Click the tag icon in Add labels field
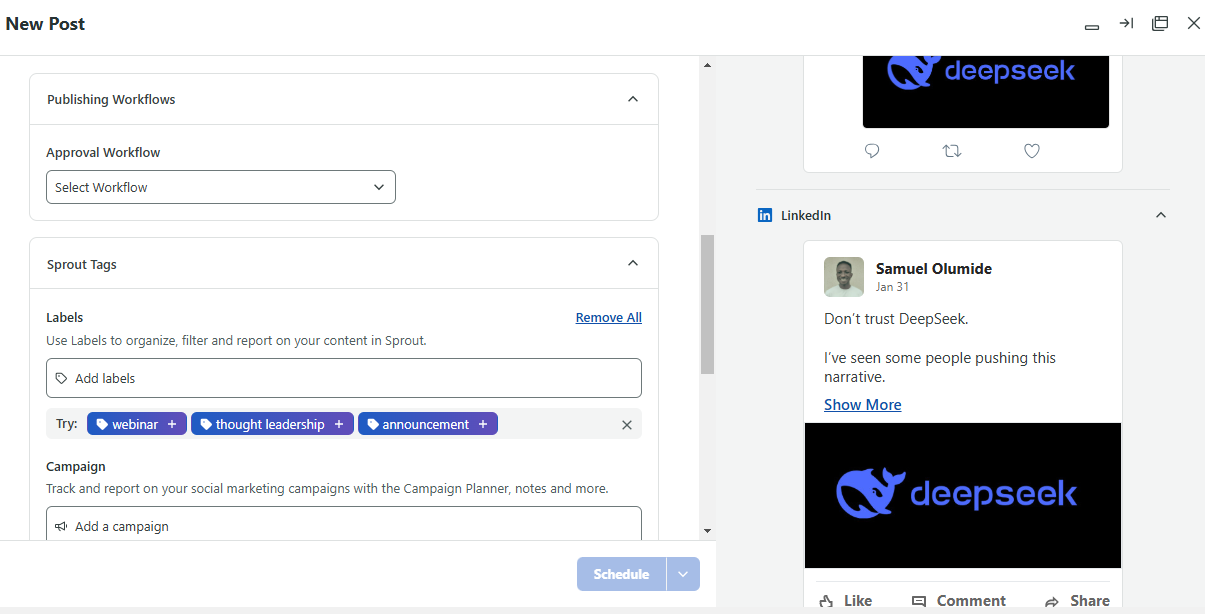 click(x=62, y=378)
